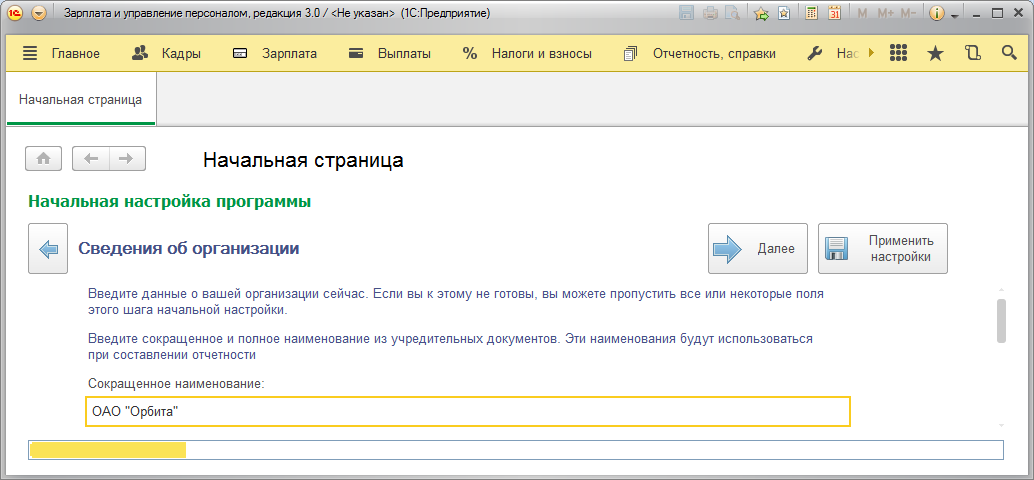Open the Зарплата section
Screen dimensions: 1034x480
point(274,54)
